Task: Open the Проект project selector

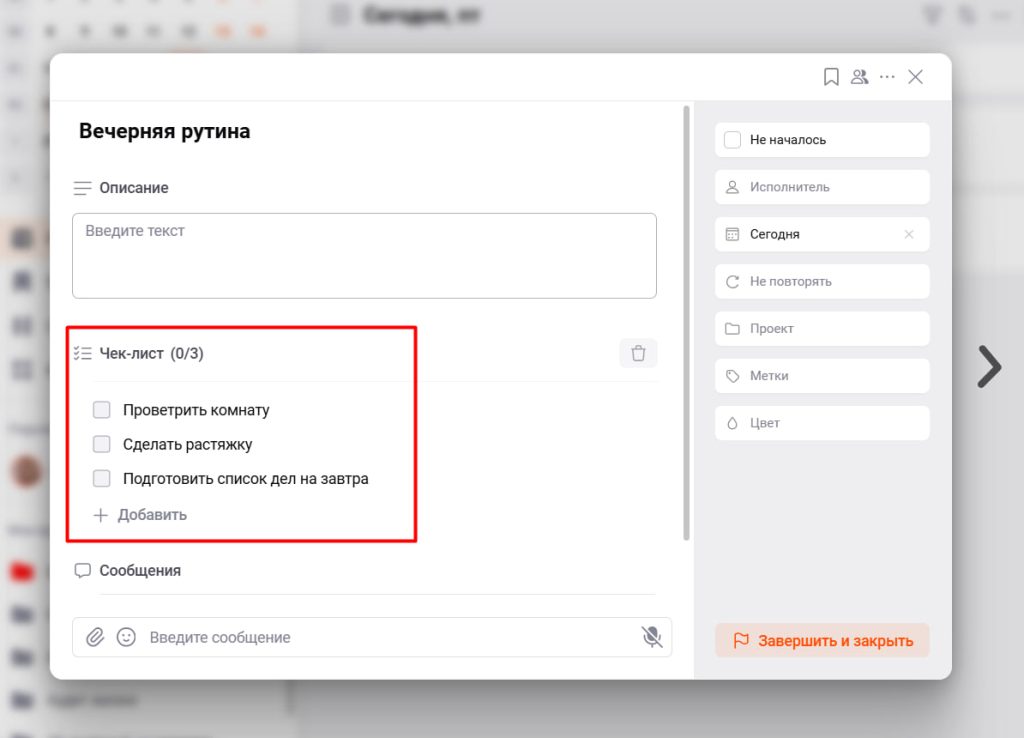Action: click(822, 328)
